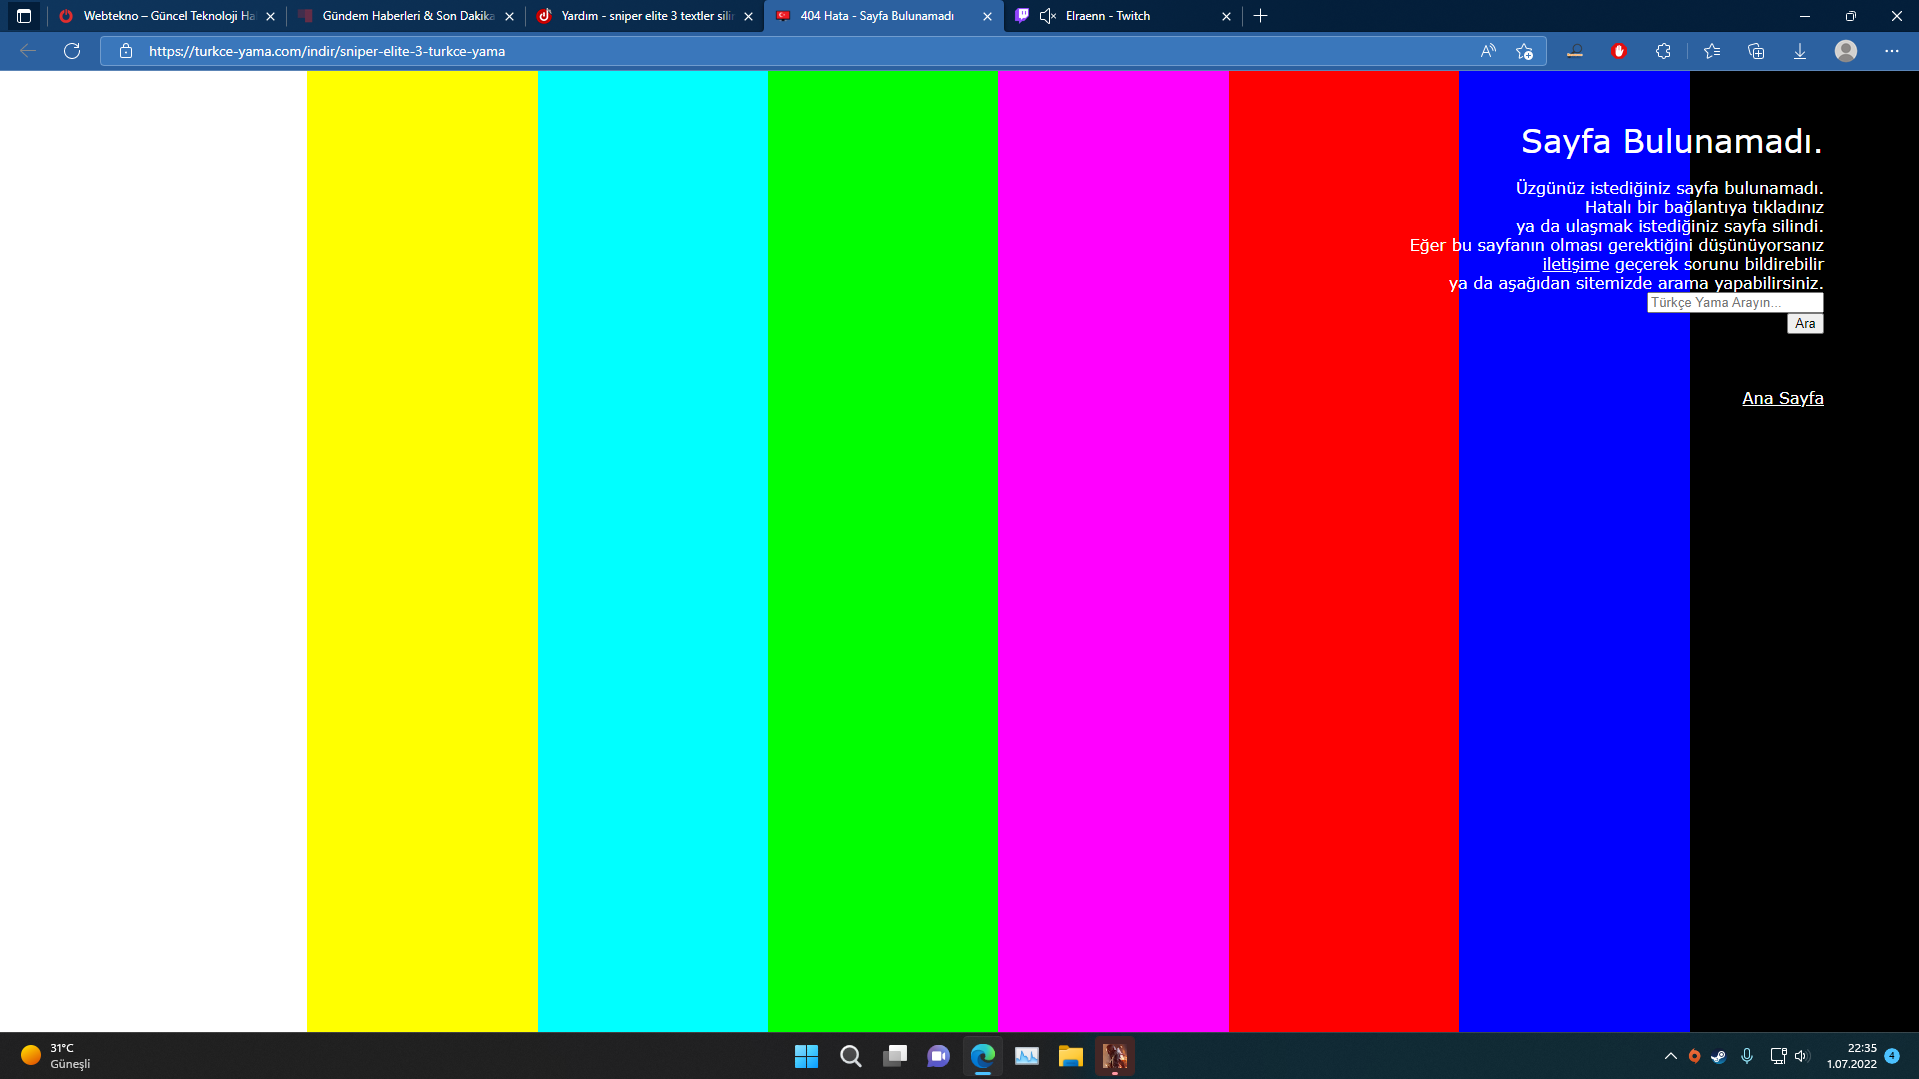
Task: Go to Ana Sayfa link
Action: click(x=1783, y=398)
